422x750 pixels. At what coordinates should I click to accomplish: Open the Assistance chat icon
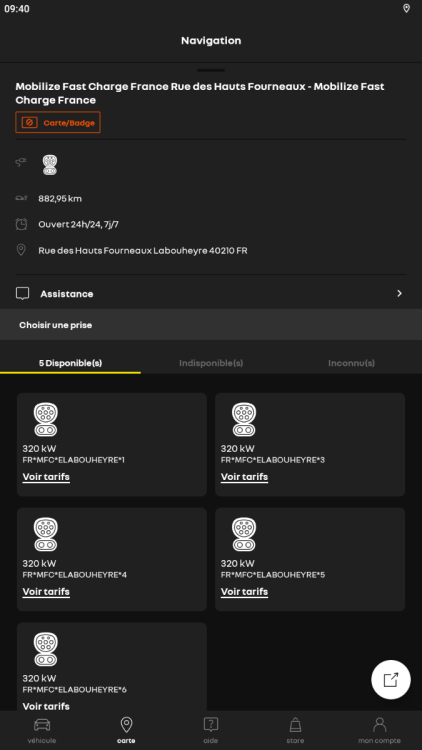click(22, 294)
